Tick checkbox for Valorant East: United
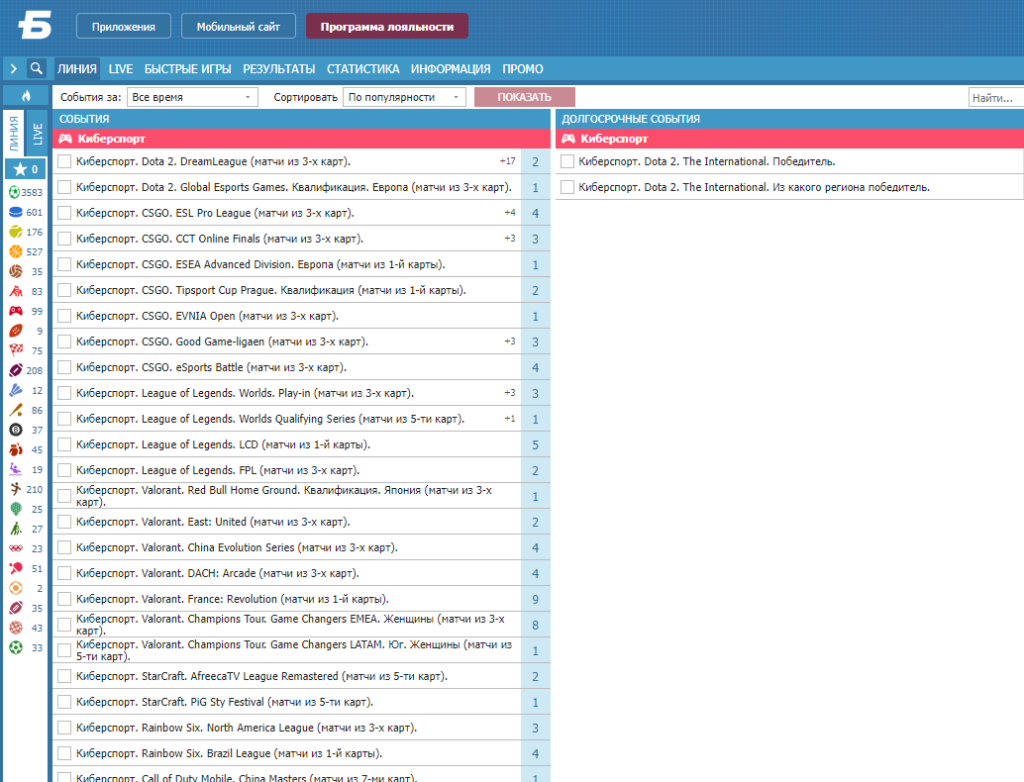This screenshot has height=782, width=1024. coord(64,521)
